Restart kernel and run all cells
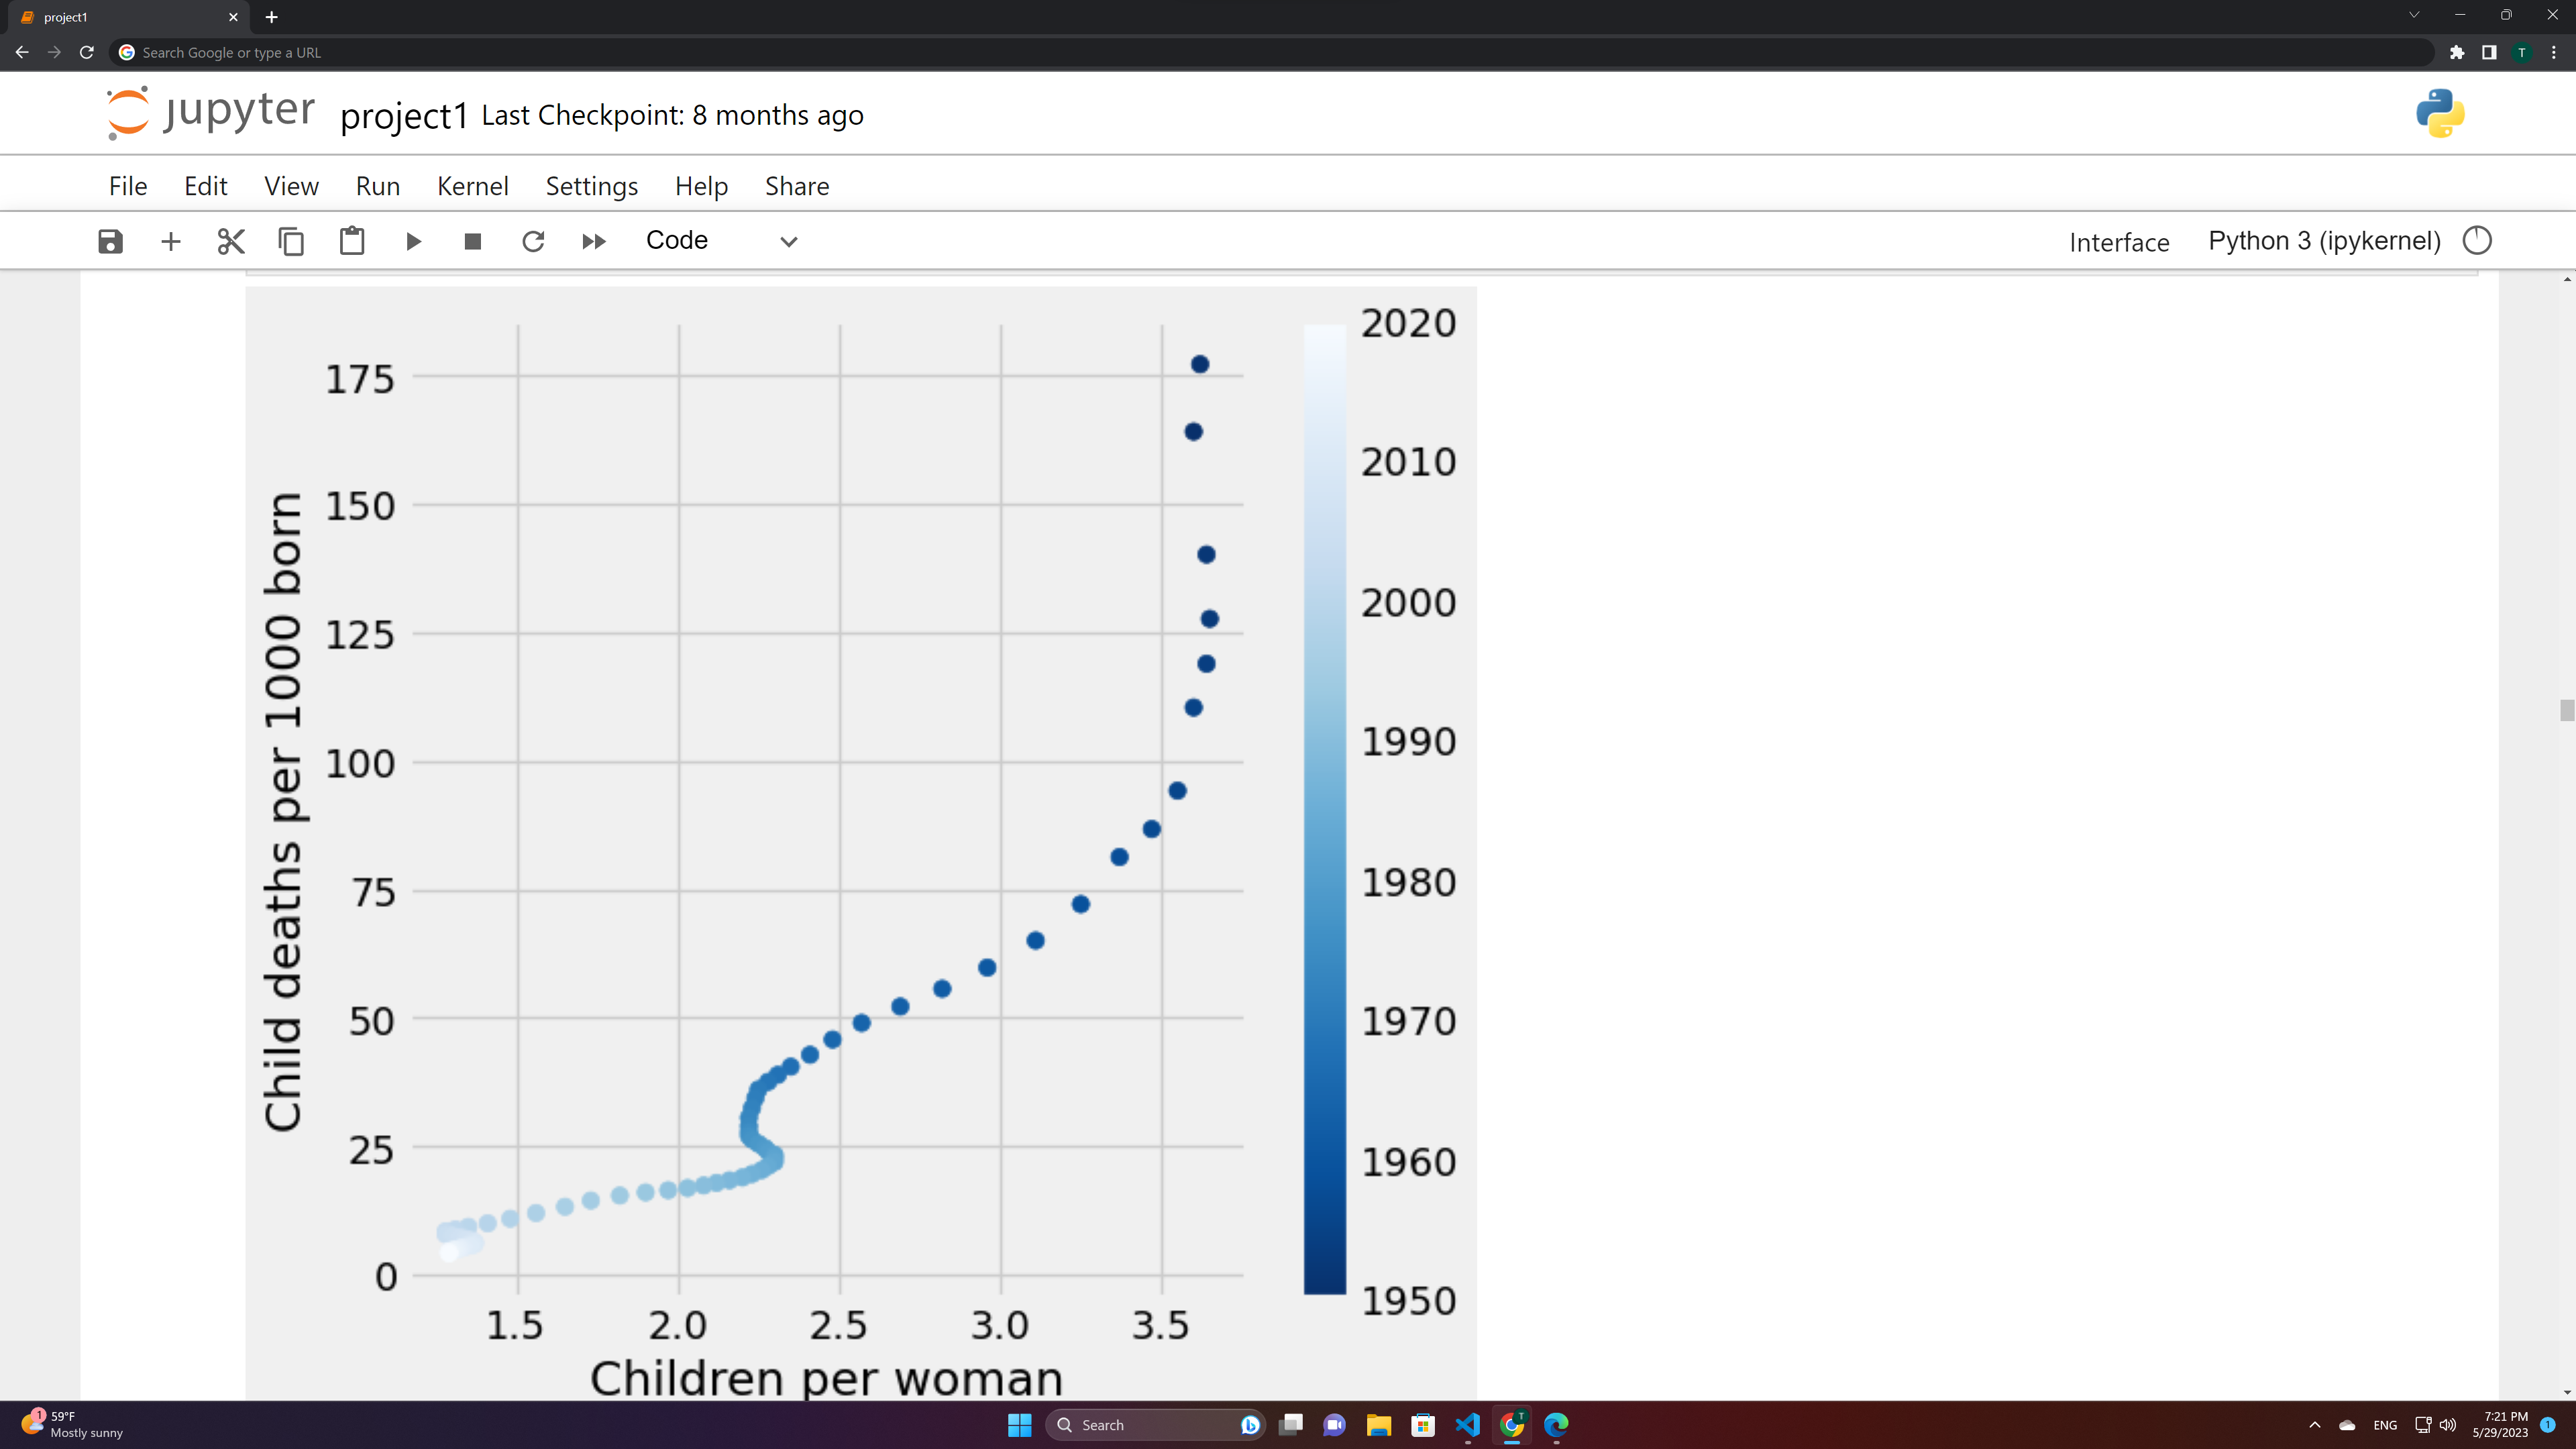2576x1449 pixels. (593, 241)
